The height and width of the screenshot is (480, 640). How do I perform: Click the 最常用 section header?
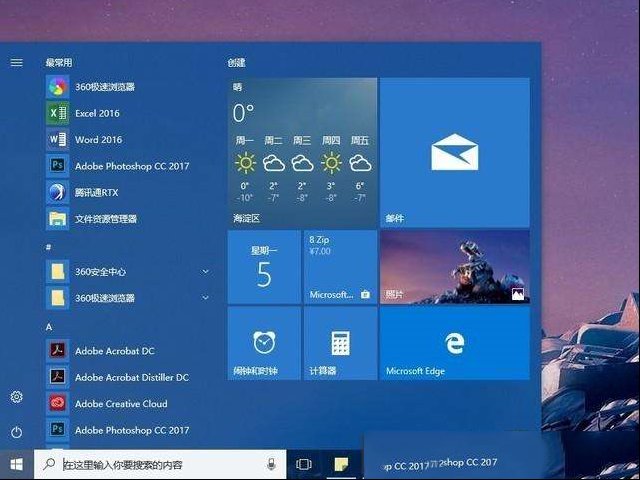click(59, 62)
